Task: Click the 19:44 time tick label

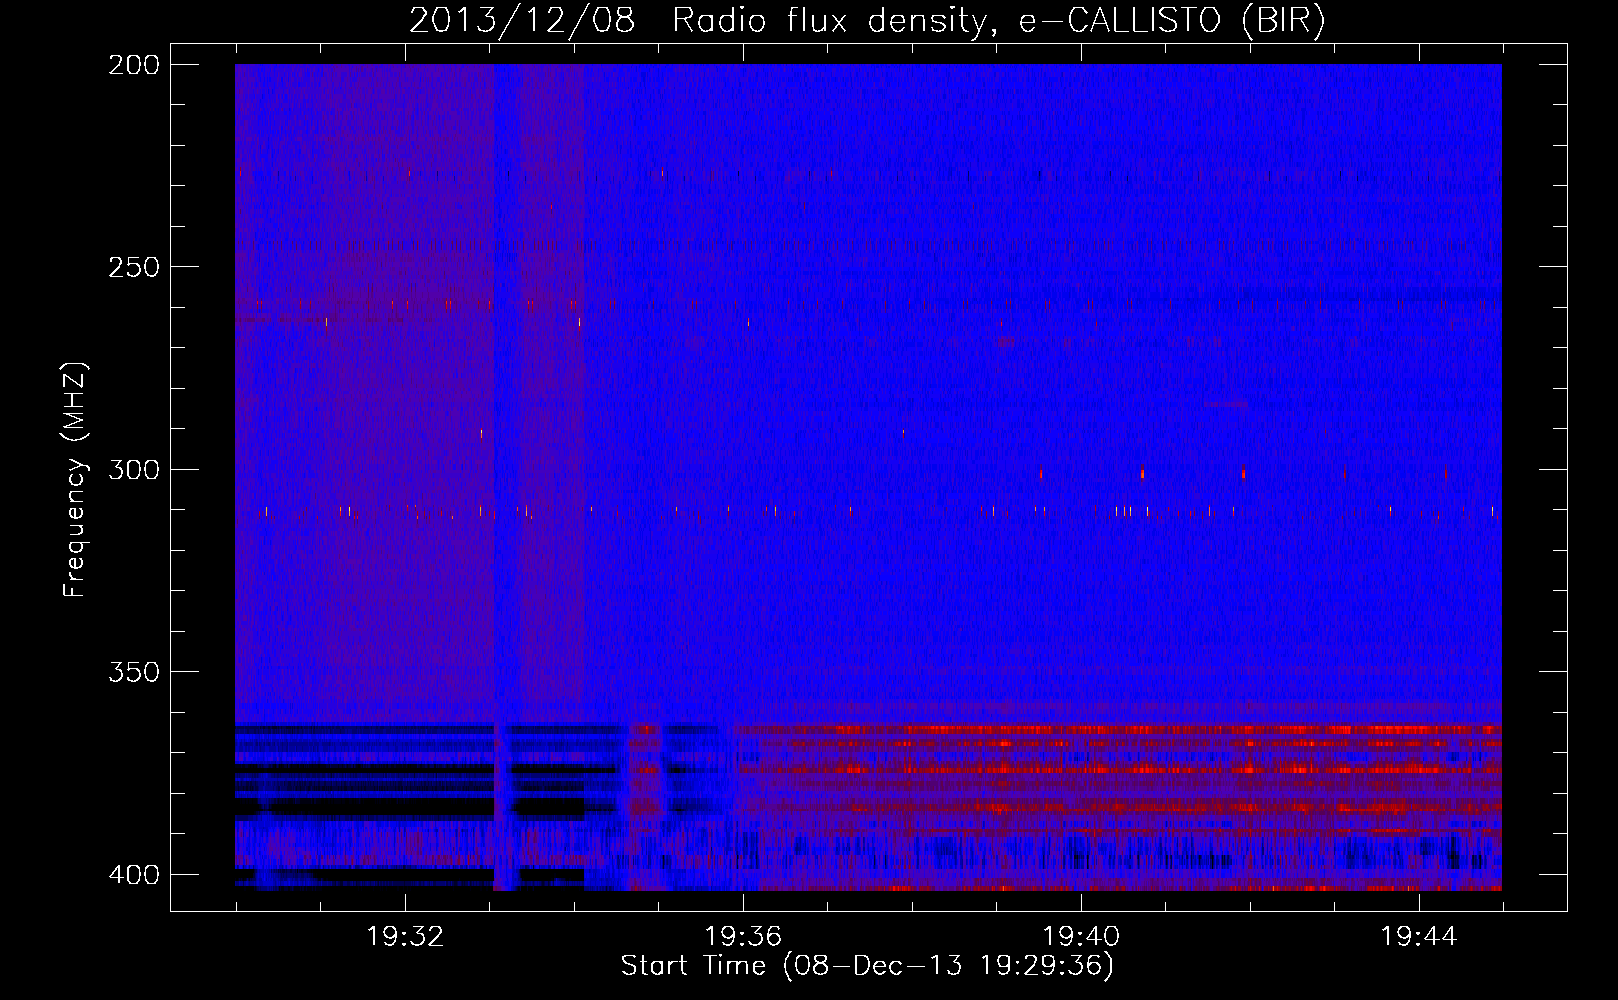Action: pyautogui.click(x=1419, y=937)
